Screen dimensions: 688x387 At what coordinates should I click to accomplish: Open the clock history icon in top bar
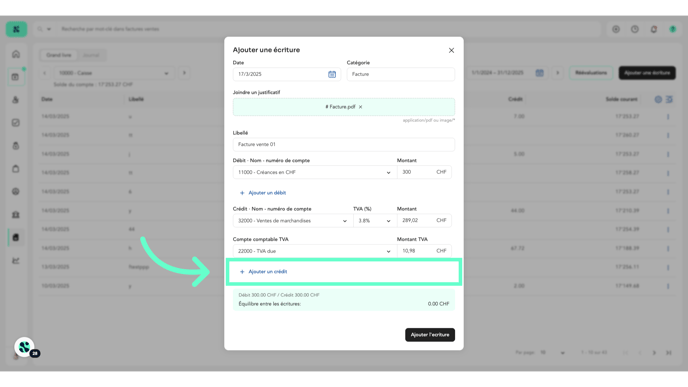click(x=635, y=29)
